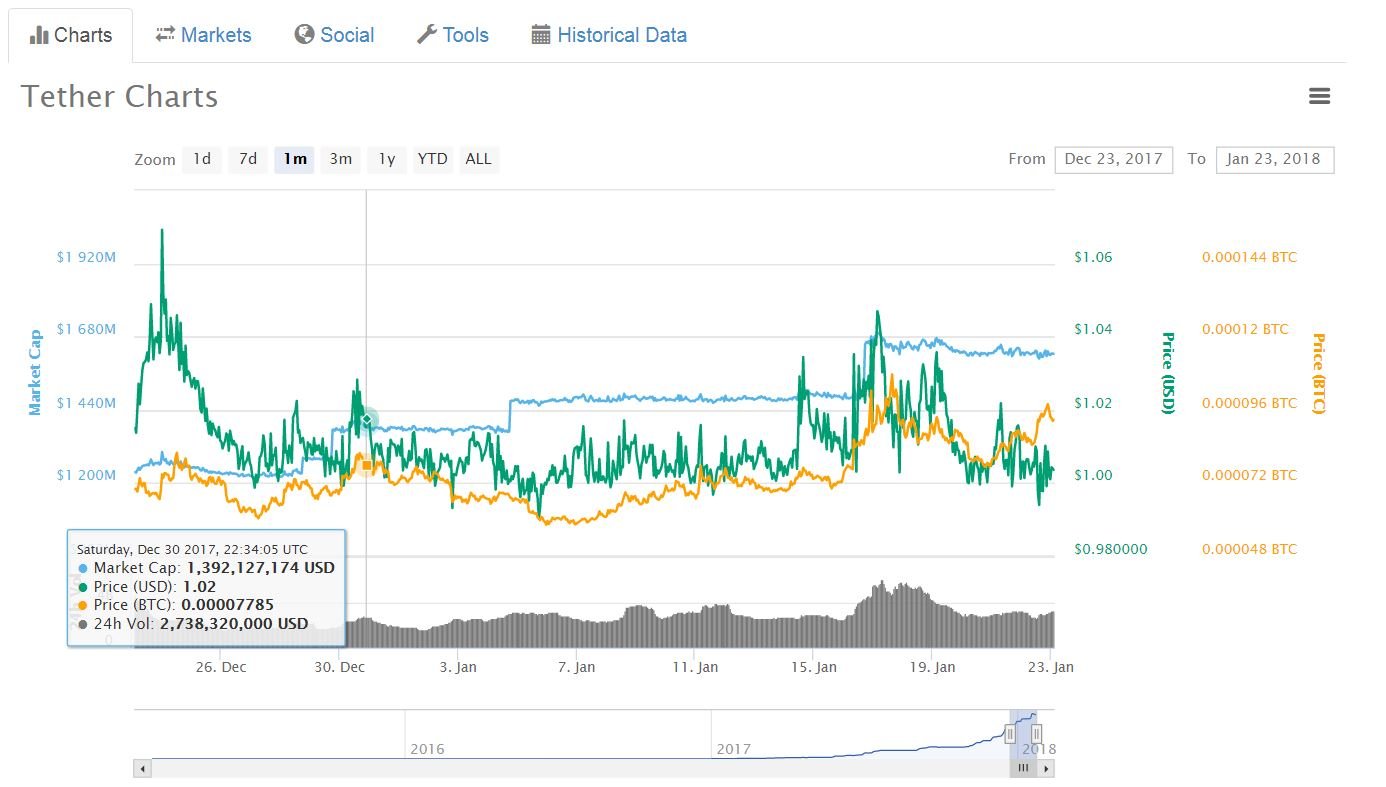Open the Social tab

pos(334,35)
